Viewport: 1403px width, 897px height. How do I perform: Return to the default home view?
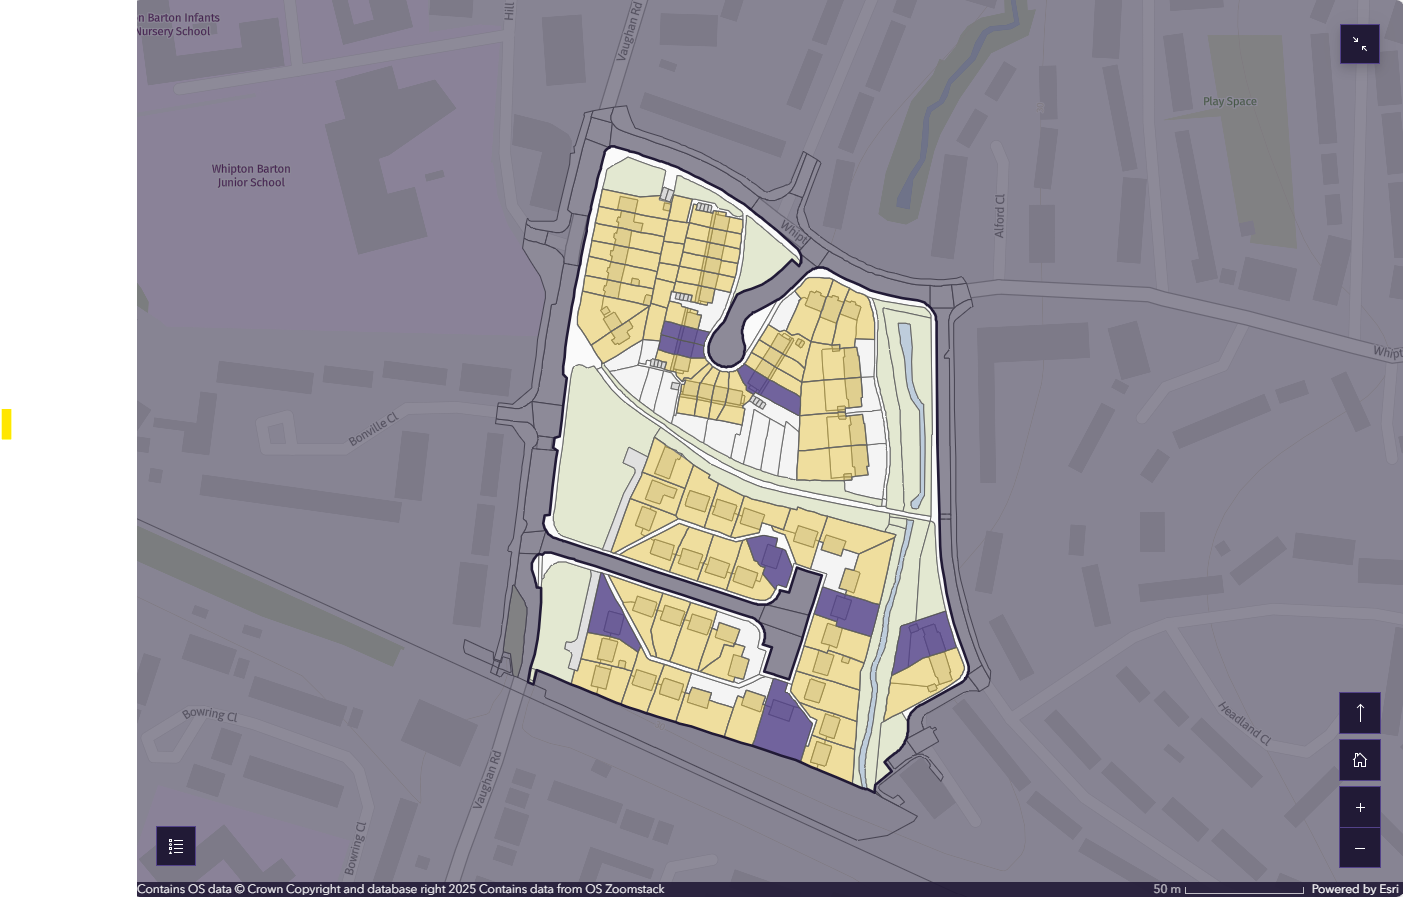(x=1359, y=760)
